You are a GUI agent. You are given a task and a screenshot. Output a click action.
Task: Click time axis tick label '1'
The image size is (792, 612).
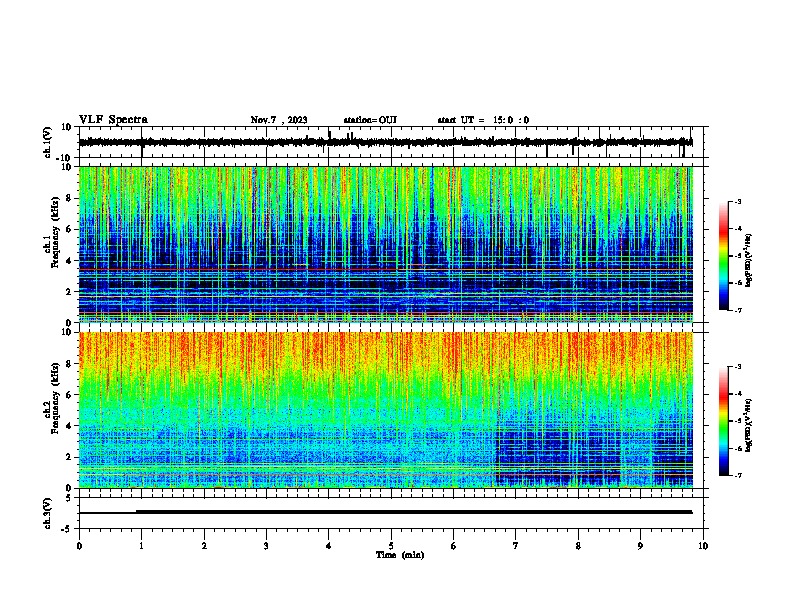(x=141, y=546)
